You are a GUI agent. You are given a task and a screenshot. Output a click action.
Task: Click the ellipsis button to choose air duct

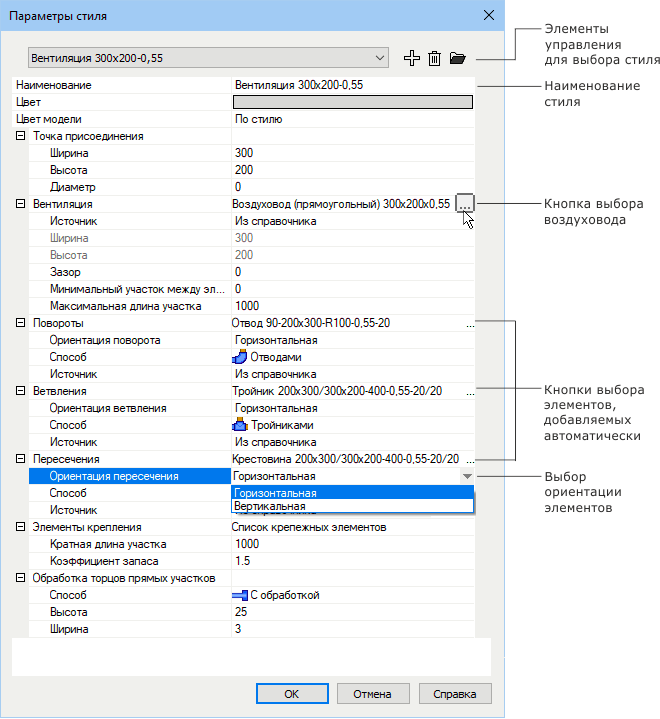click(x=464, y=204)
